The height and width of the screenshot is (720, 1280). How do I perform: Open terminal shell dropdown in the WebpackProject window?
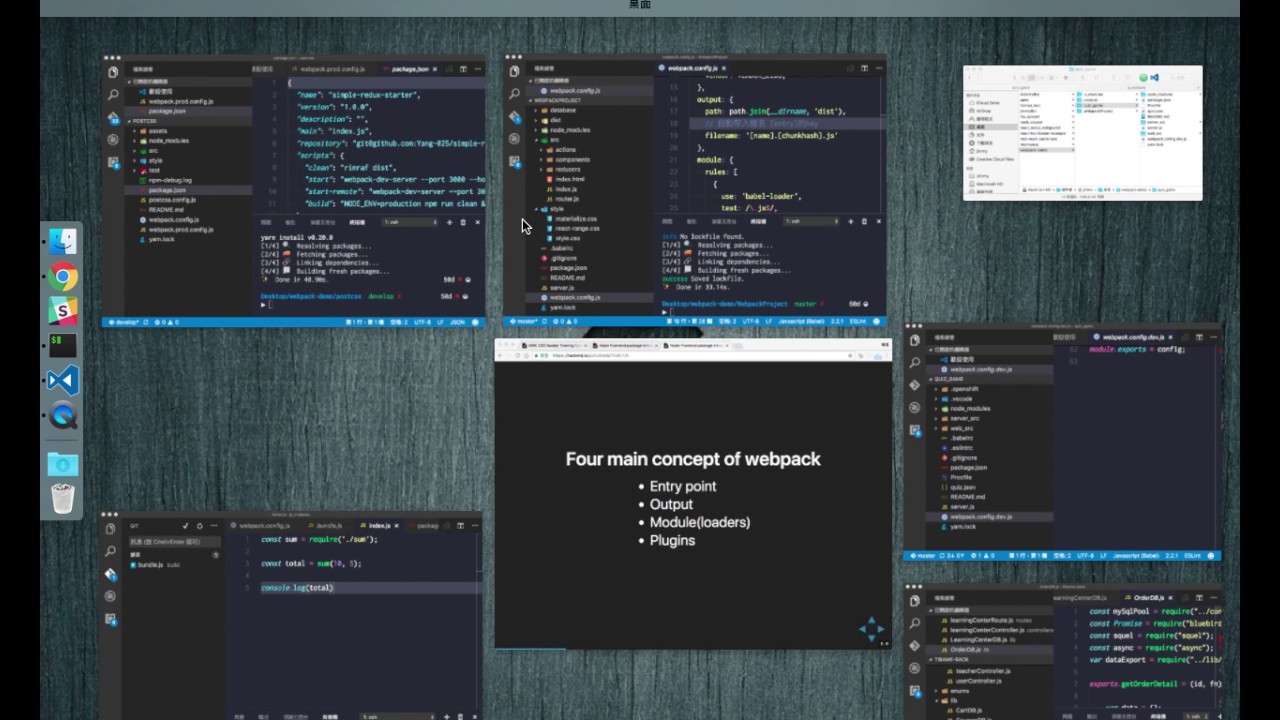[x=810, y=222]
